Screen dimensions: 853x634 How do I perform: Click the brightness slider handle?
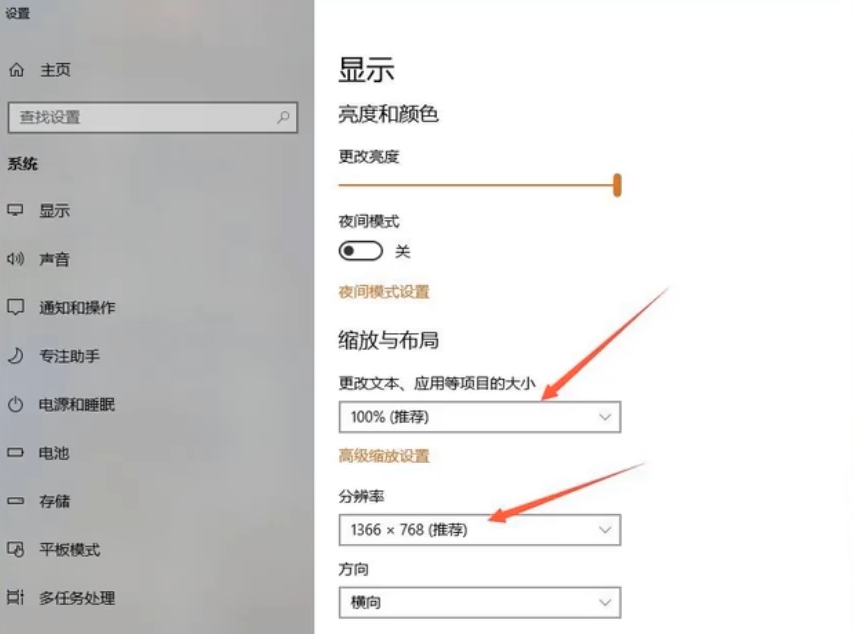[617, 185]
